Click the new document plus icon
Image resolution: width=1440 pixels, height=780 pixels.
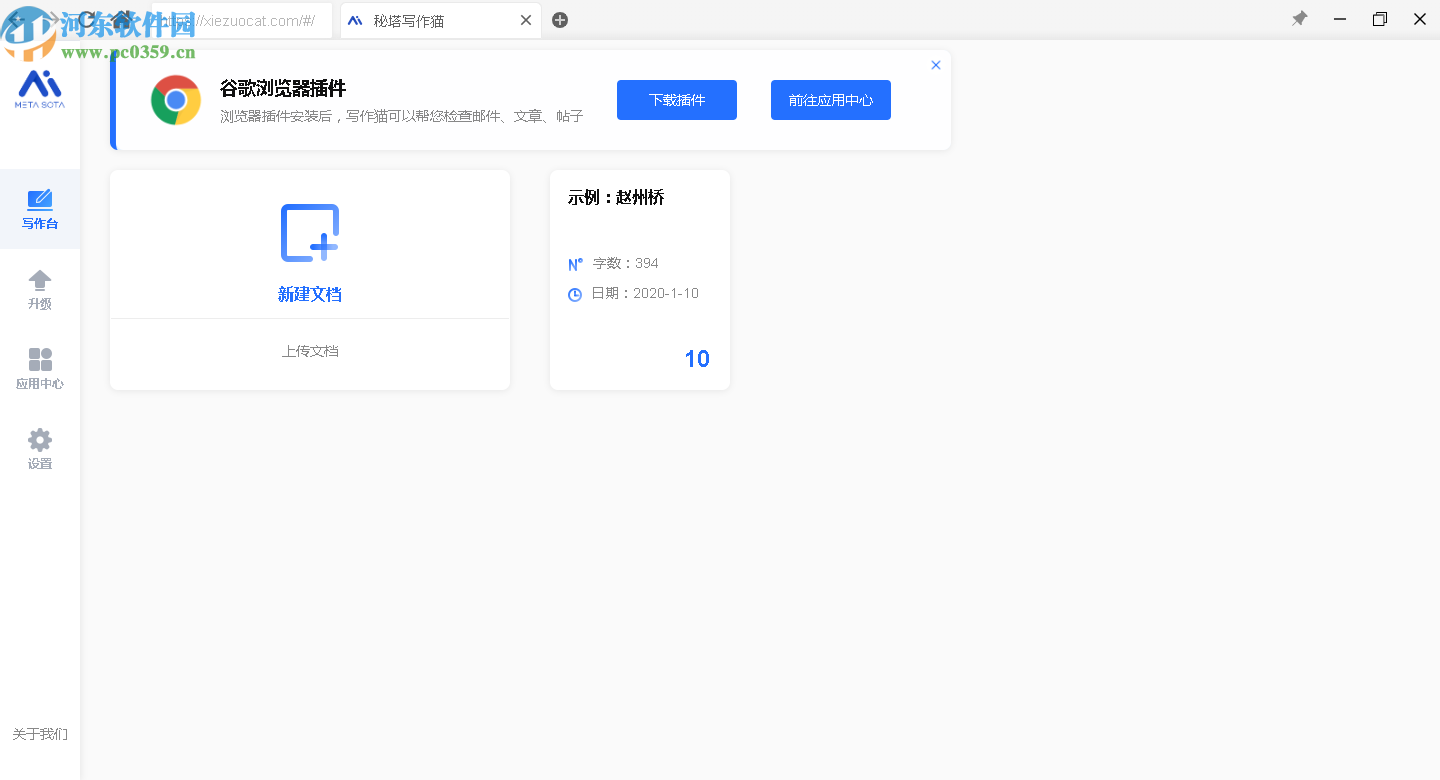pyautogui.click(x=310, y=232)
